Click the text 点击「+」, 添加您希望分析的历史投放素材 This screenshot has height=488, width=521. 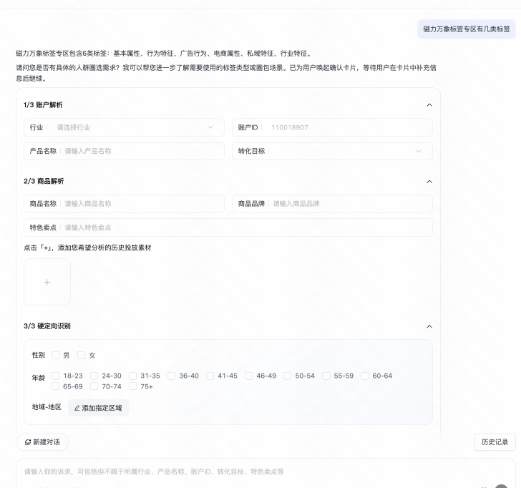tap(87, 248)
